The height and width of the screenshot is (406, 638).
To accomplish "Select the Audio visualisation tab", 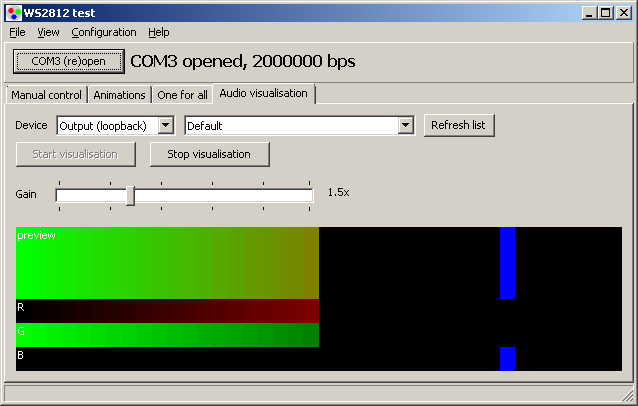I will pos(264,93).
